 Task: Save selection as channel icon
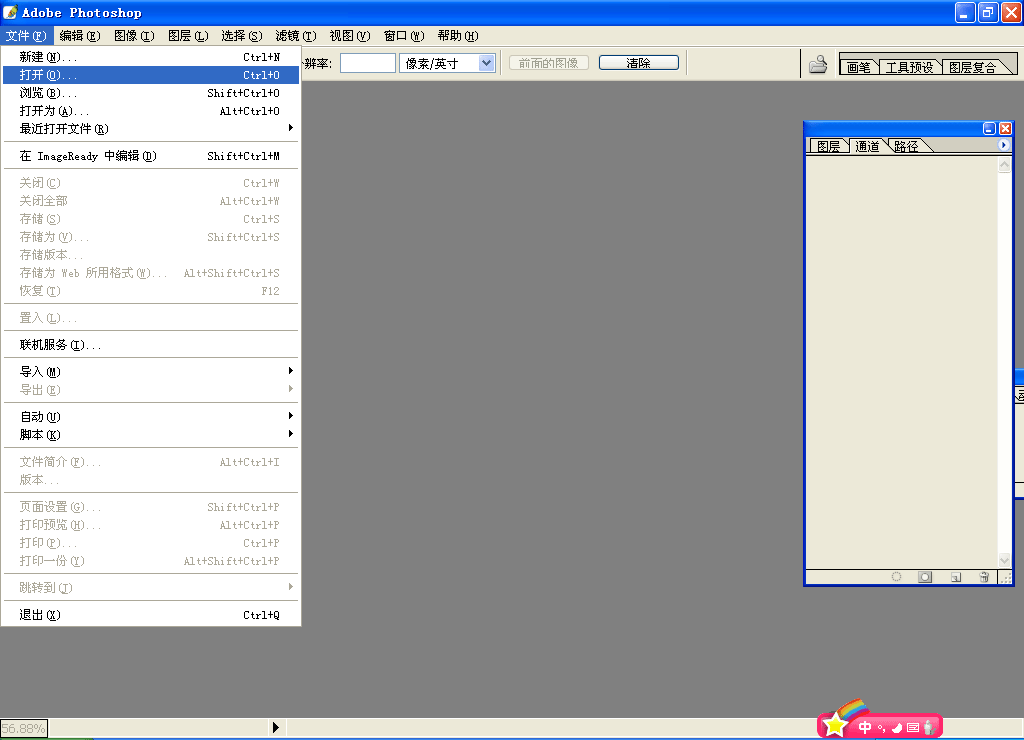point(925,577)
